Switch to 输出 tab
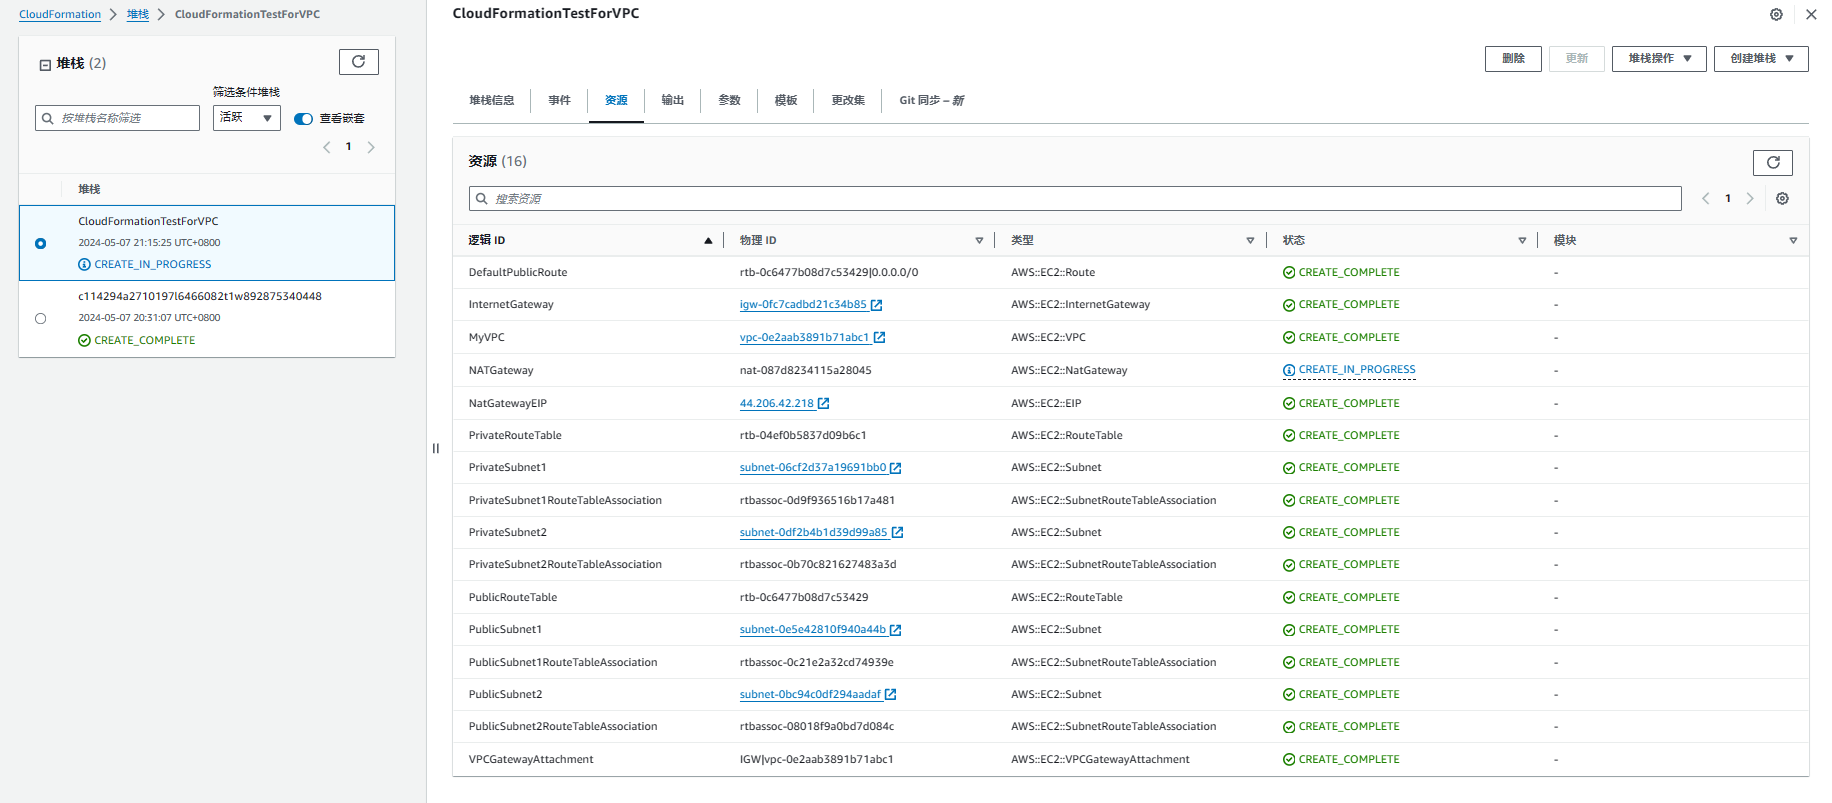Viewport: 1832px width, 803px height. click(673, 101)
